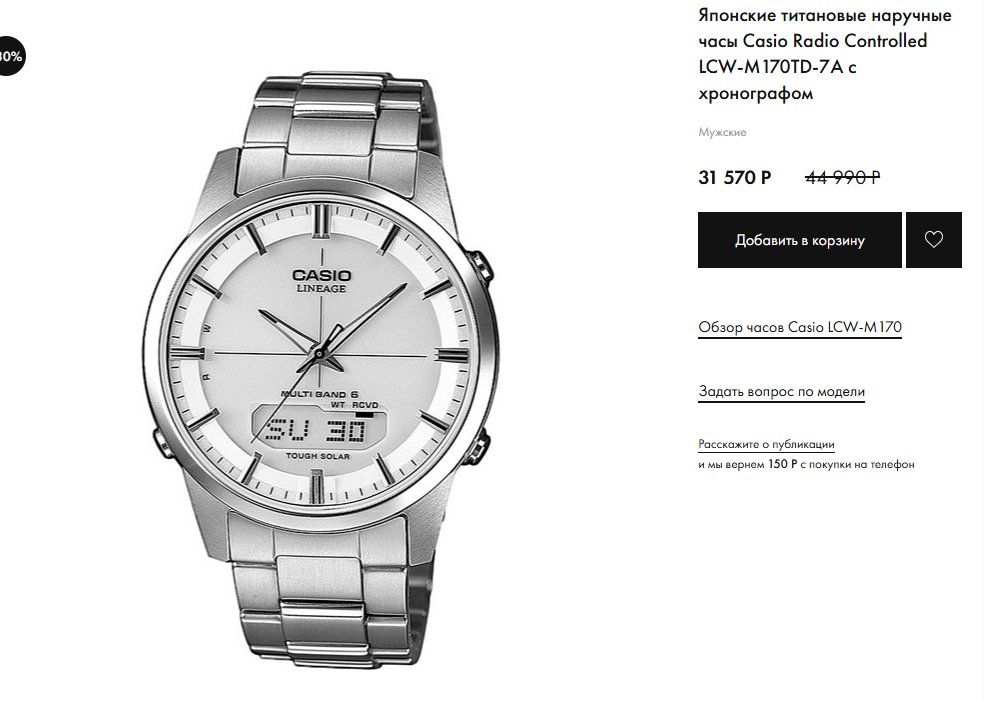Follow the Расскажите о публикации link
This screenshot has width=984, height=701.
(766, 444)
